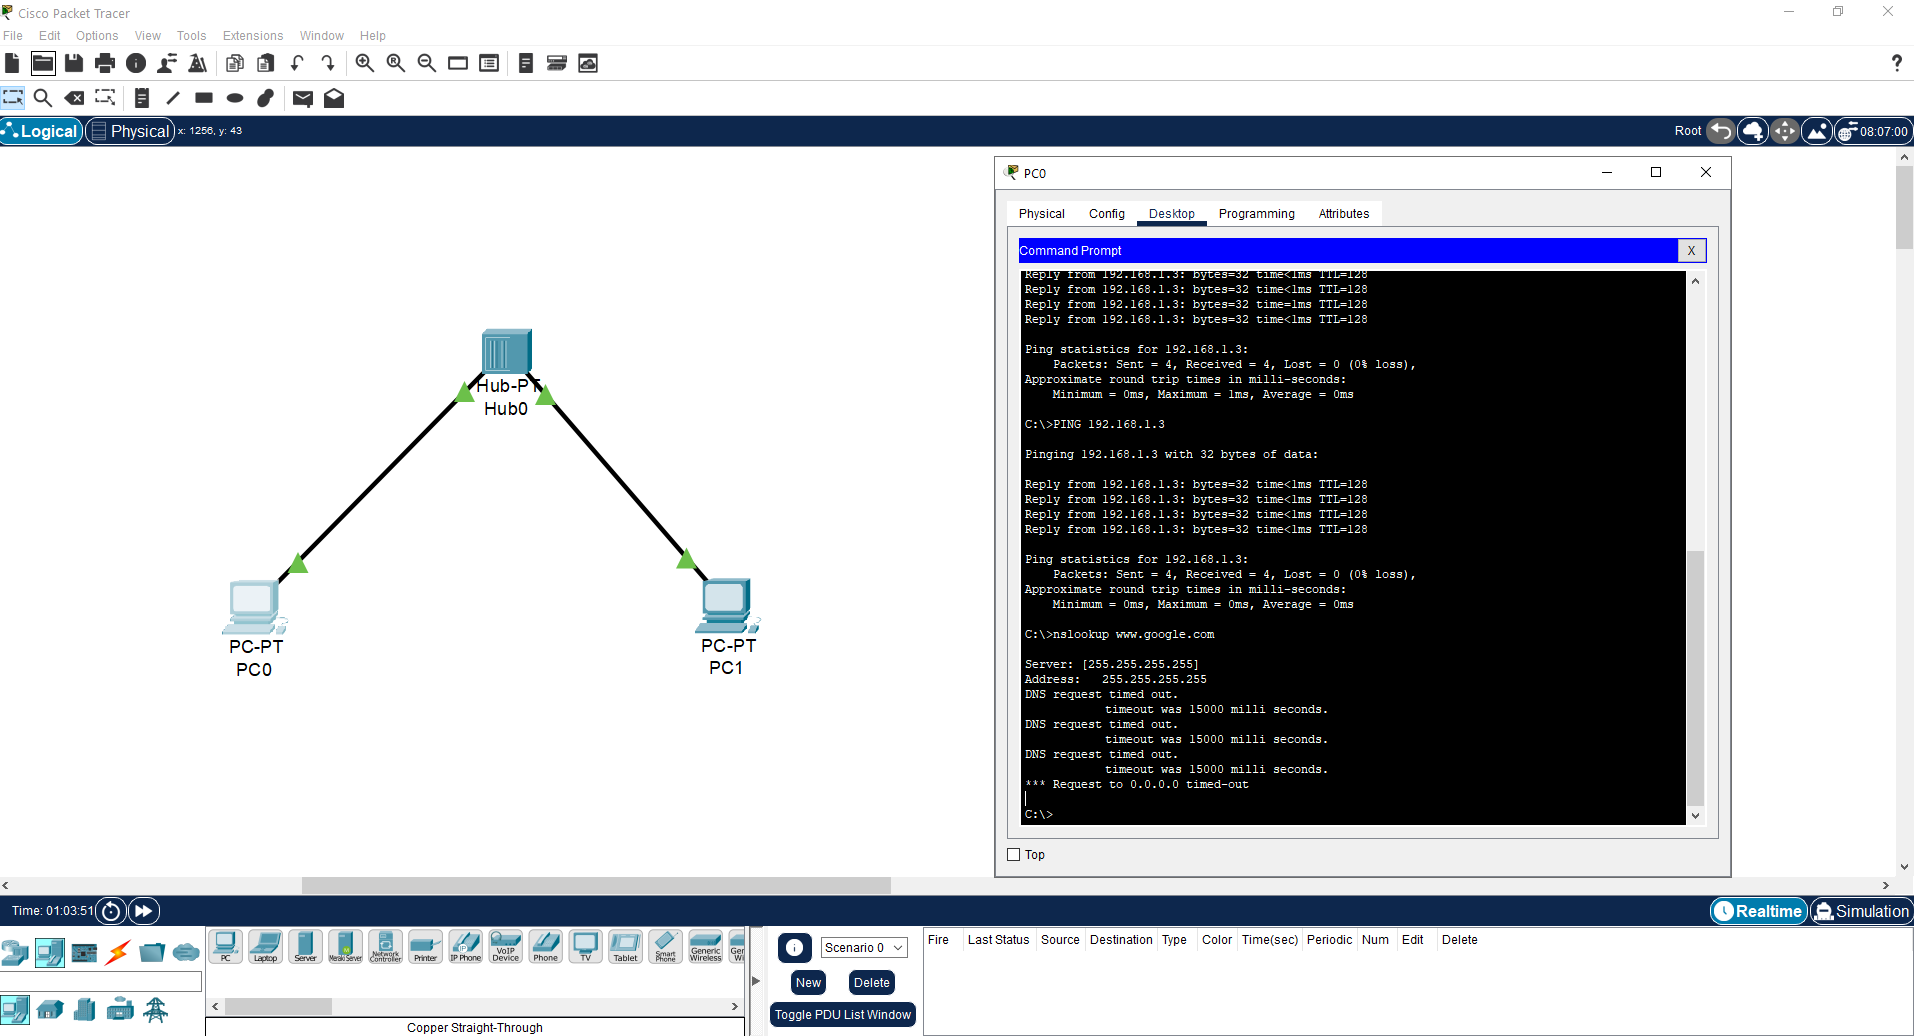
Task: Select the Draw Ellipse tool
Action: pos(235,98)
